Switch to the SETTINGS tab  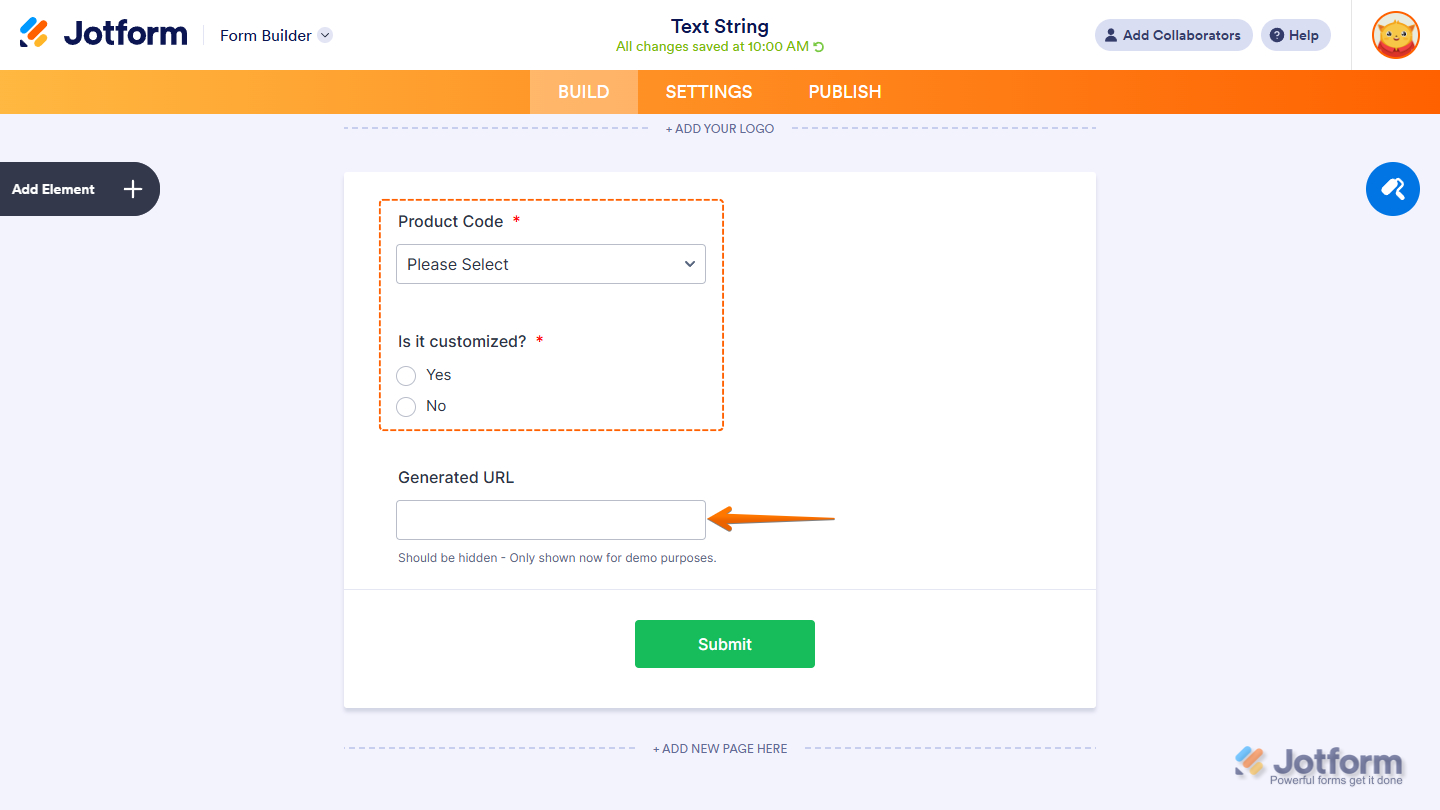pos(708,91)
